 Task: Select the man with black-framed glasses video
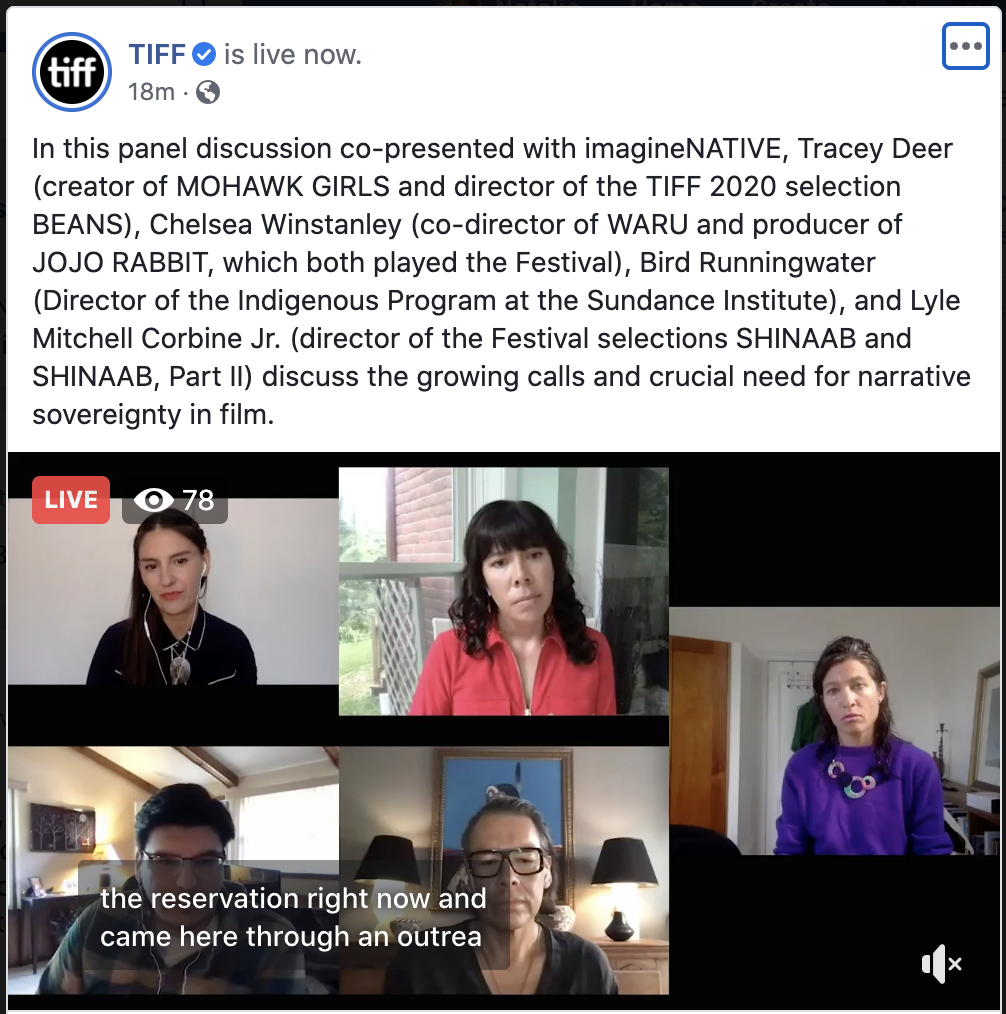(x=504, y=870)
